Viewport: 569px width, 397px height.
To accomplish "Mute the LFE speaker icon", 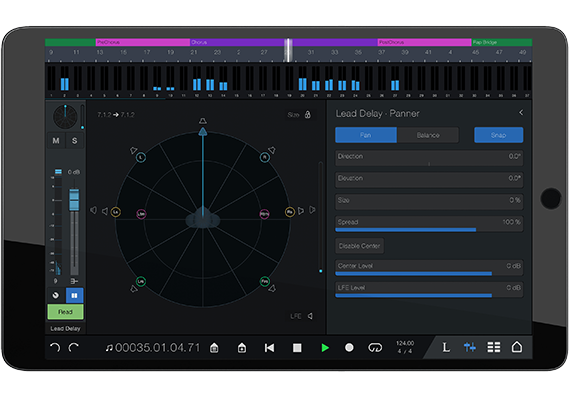I will [310, 316].
